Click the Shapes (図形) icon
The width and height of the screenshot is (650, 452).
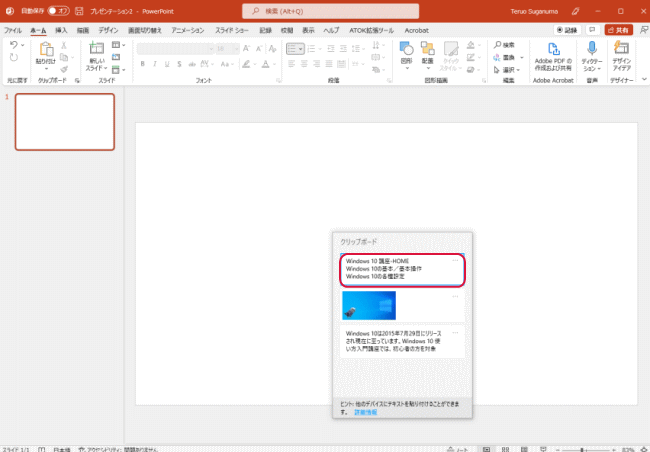[407, 49]
